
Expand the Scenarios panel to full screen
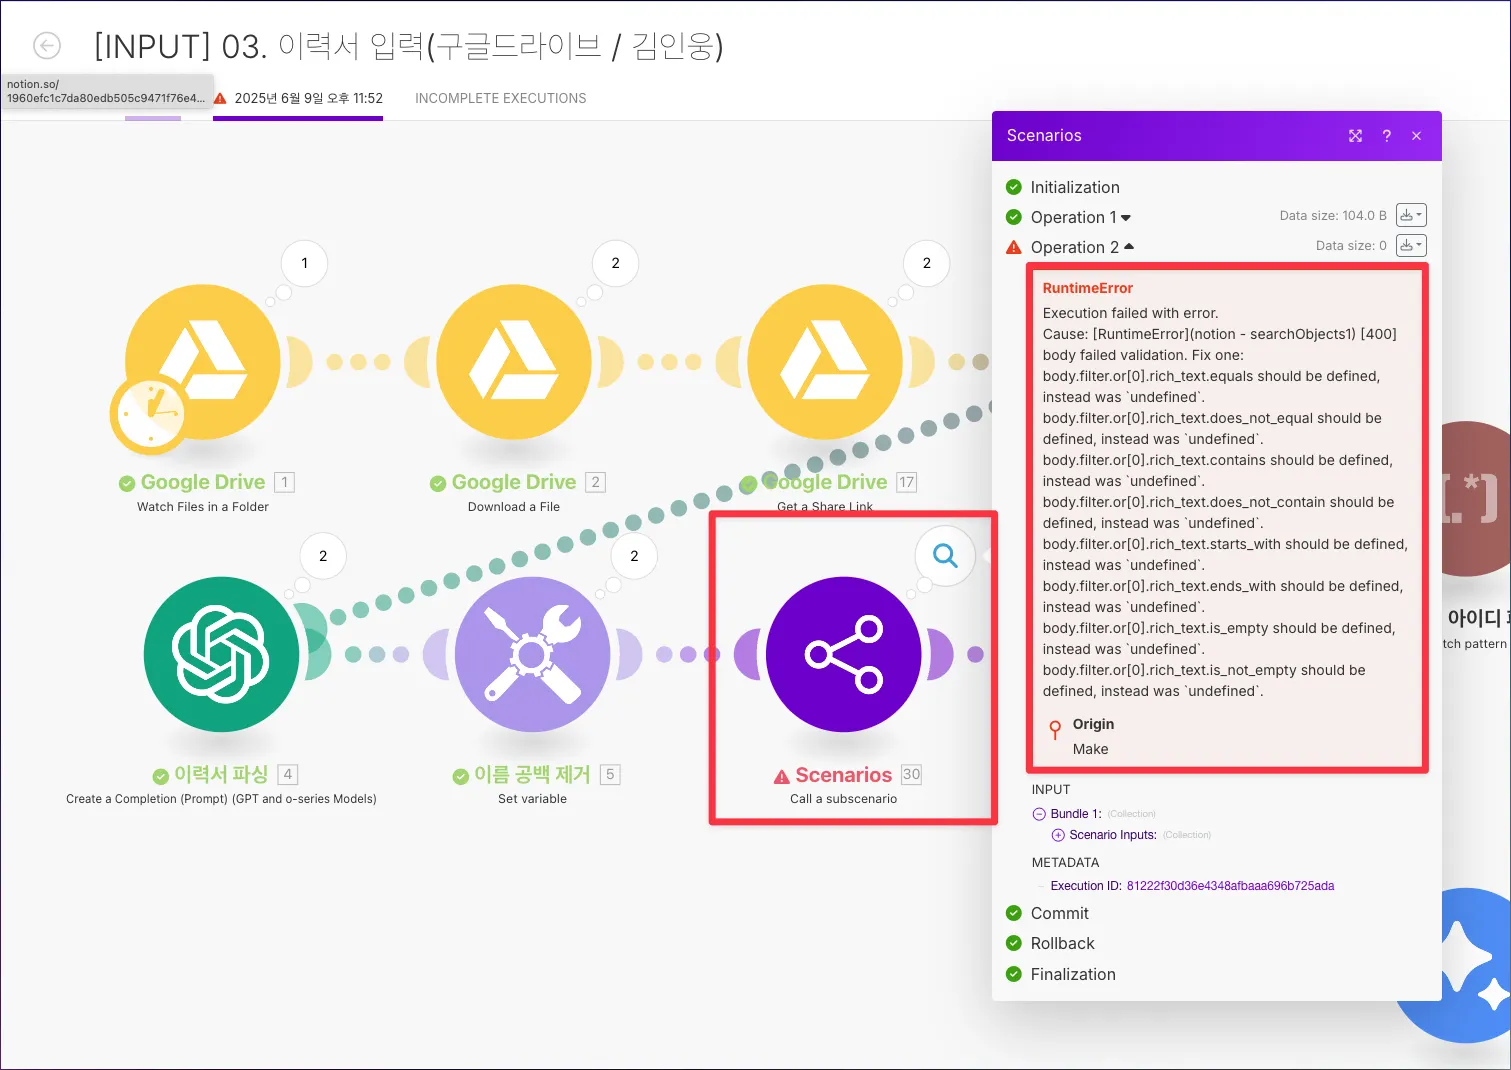(x=1355, y=136)
